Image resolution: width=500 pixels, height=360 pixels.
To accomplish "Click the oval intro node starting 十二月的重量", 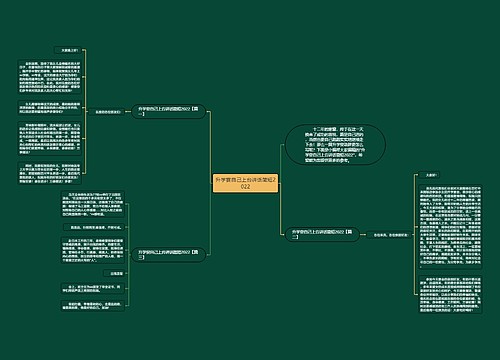I will click(335, 145).
